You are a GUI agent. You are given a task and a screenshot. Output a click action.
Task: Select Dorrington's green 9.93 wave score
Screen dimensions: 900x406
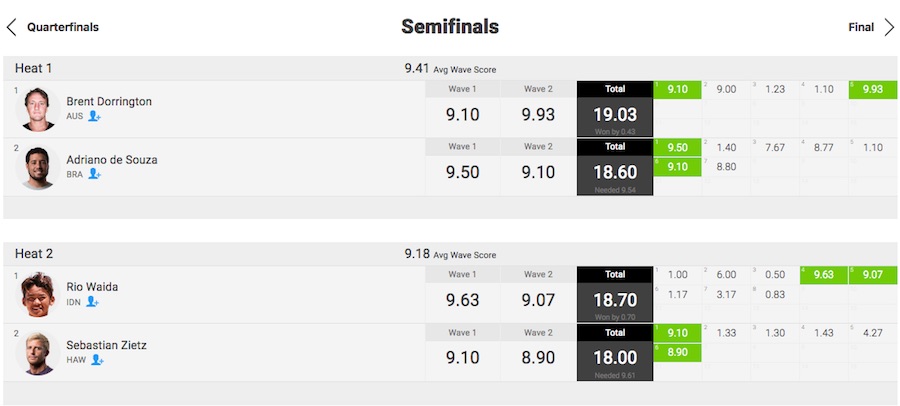(x=872, y=90)
